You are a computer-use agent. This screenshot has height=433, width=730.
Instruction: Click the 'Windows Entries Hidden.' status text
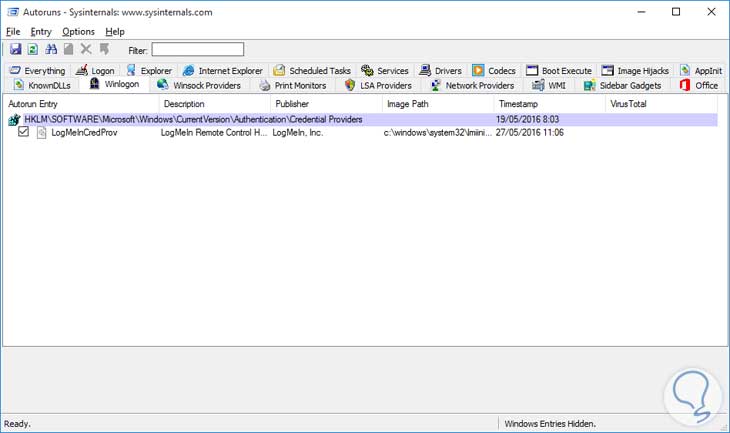[x=550, y=424]
